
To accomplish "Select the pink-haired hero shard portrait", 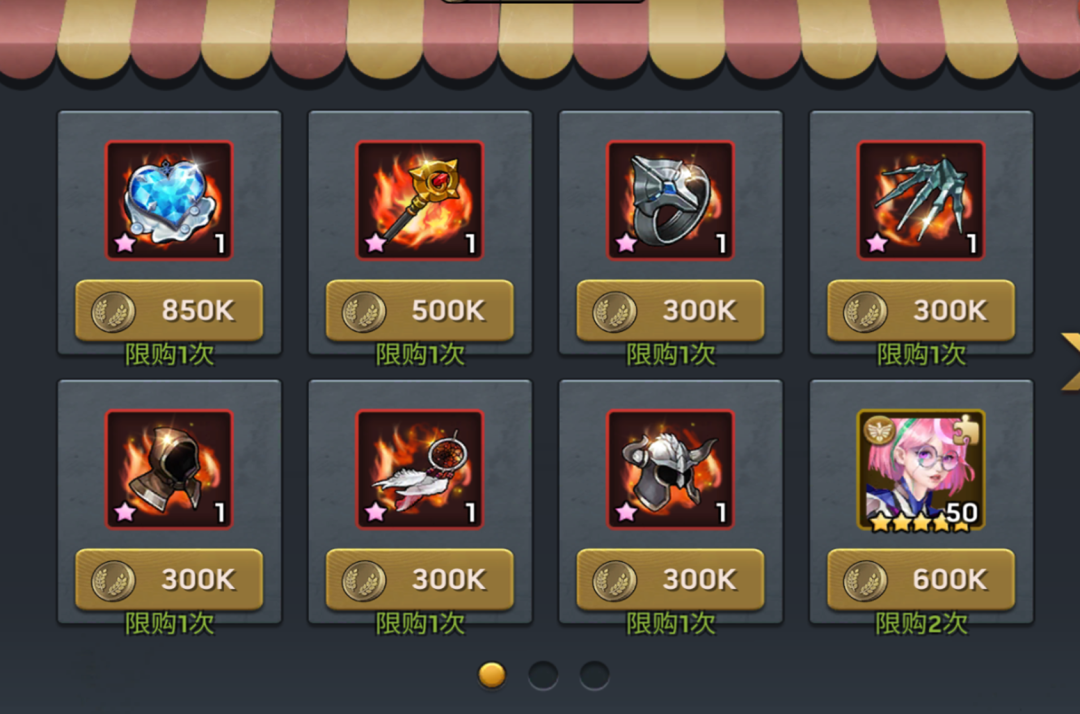I will (x=921, y=471).
